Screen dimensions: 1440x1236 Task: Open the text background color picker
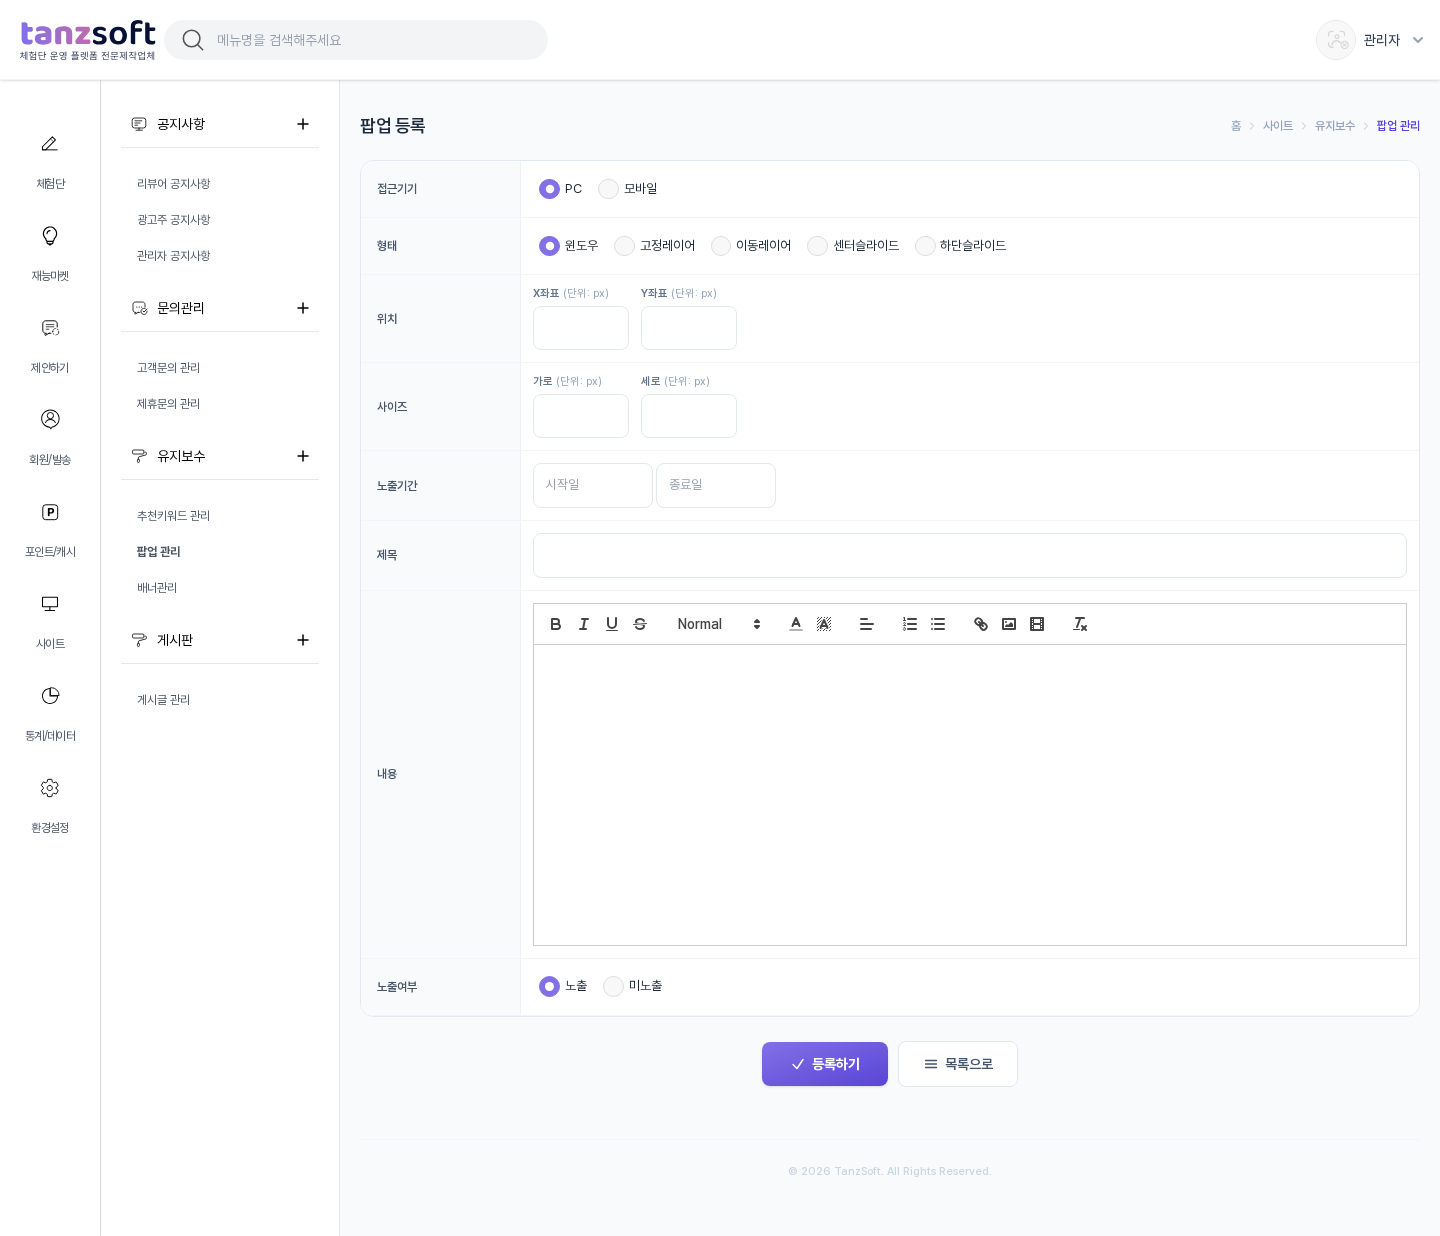824,624
